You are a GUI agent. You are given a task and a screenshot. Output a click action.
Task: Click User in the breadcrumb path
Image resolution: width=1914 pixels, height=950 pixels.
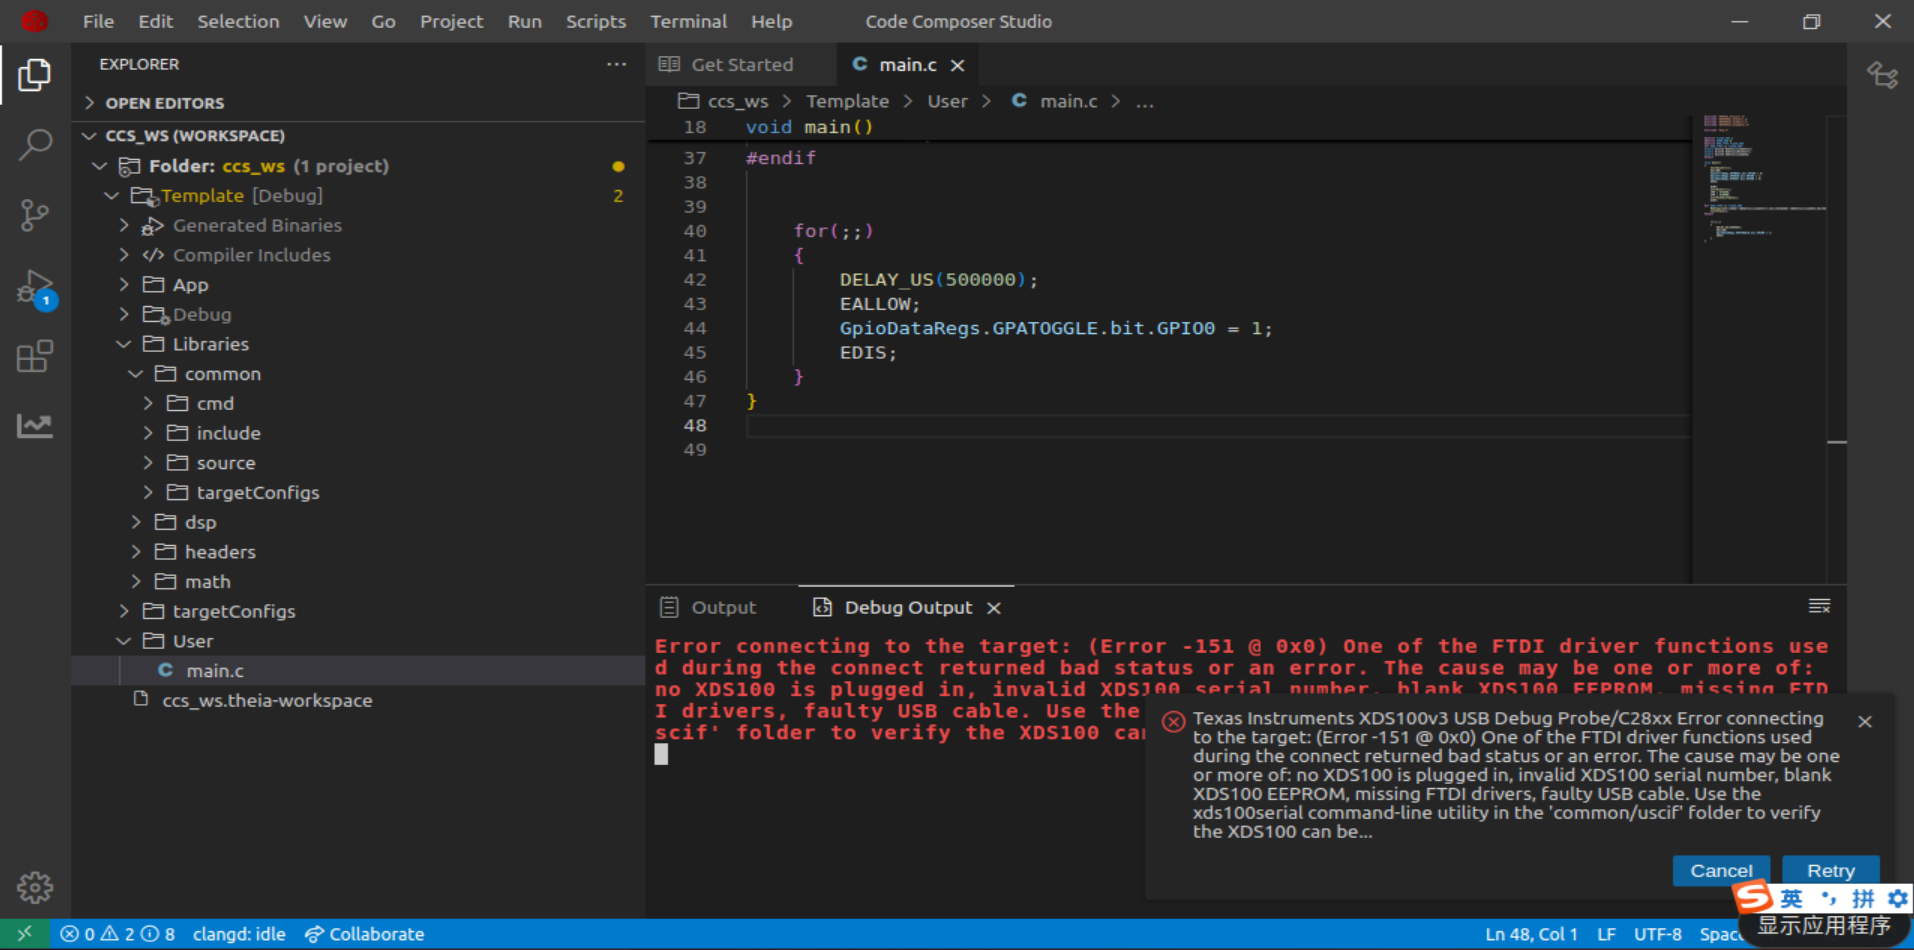[947, 101]
